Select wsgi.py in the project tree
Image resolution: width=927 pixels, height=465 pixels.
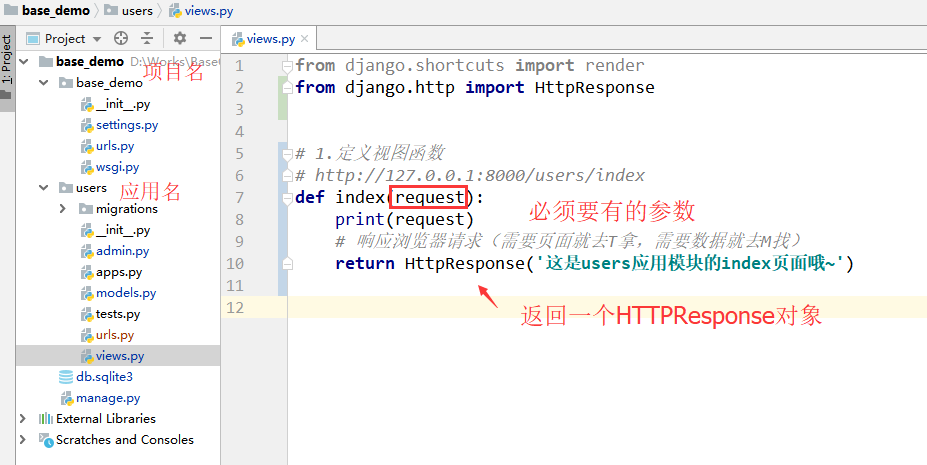coord(118,167)
